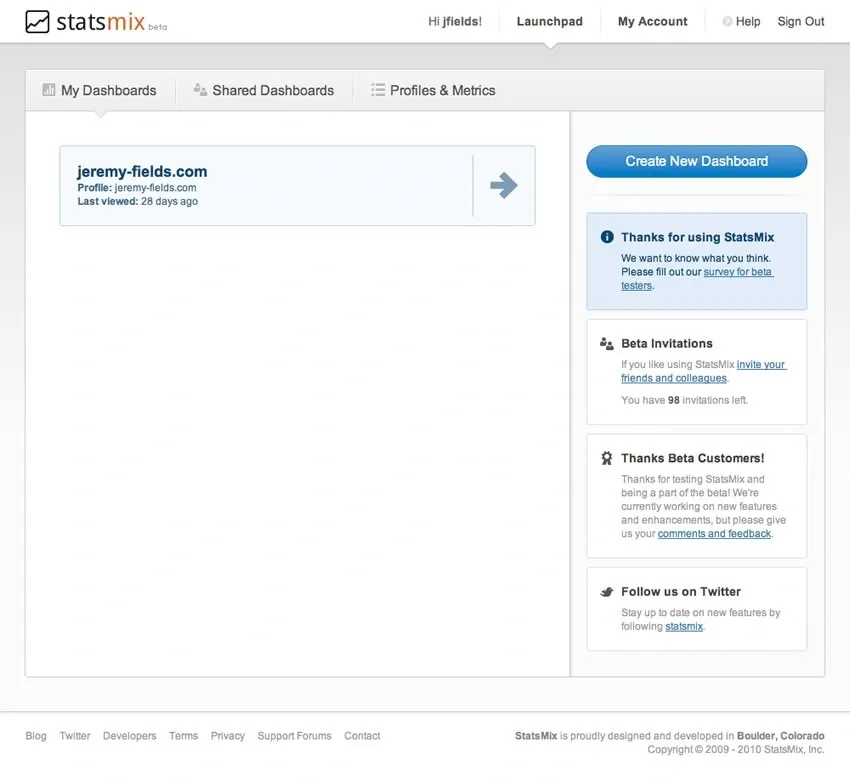Screen dimensions: 850x782
Task: Open Support Forums in the footer
Action: pos(294,736)
